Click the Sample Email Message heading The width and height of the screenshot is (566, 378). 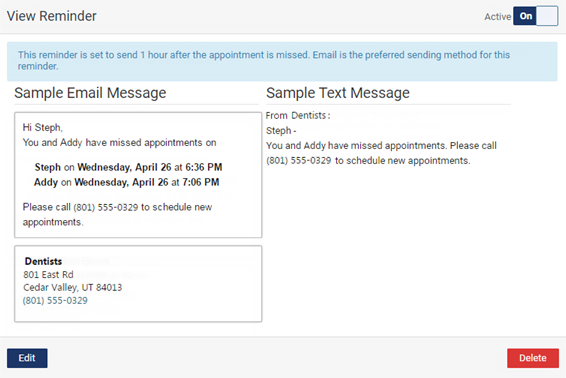coord(90,93)
